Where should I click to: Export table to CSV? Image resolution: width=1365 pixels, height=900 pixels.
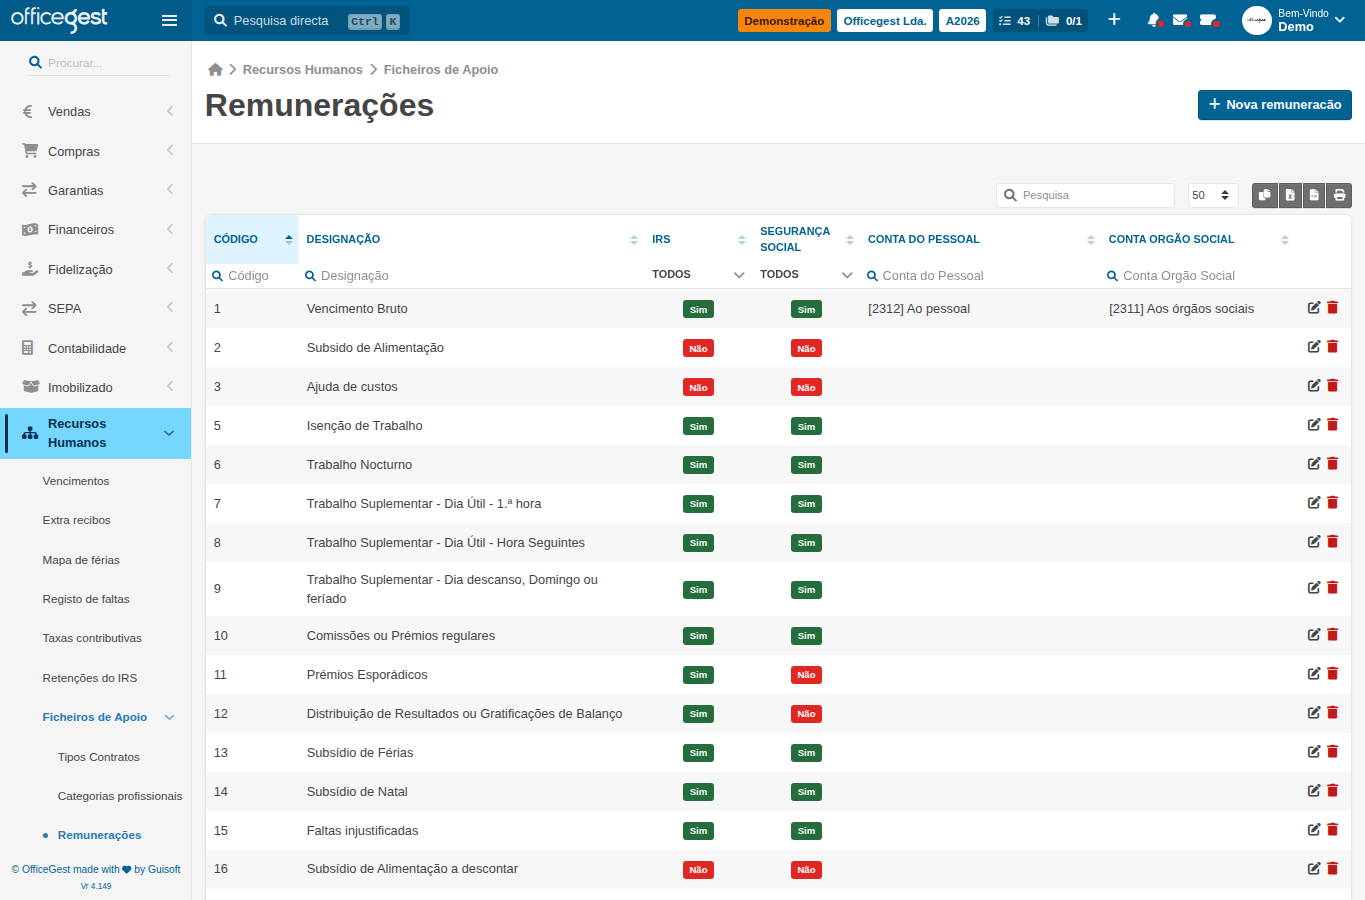pos(1314,195)
